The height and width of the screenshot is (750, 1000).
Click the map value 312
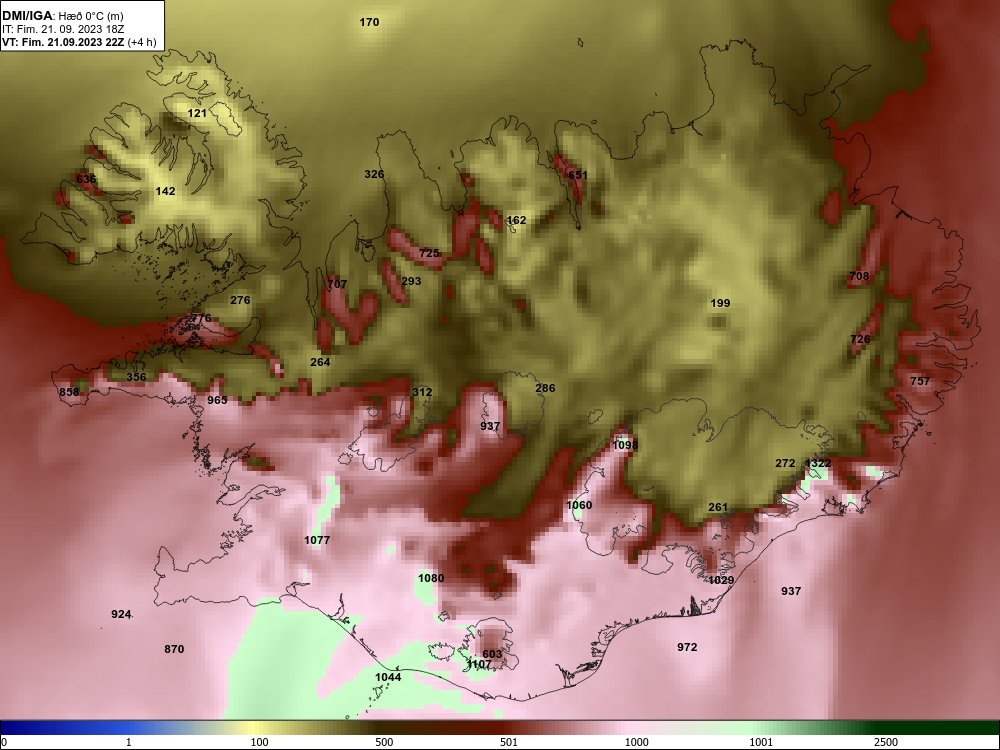(x=422, y=392)
